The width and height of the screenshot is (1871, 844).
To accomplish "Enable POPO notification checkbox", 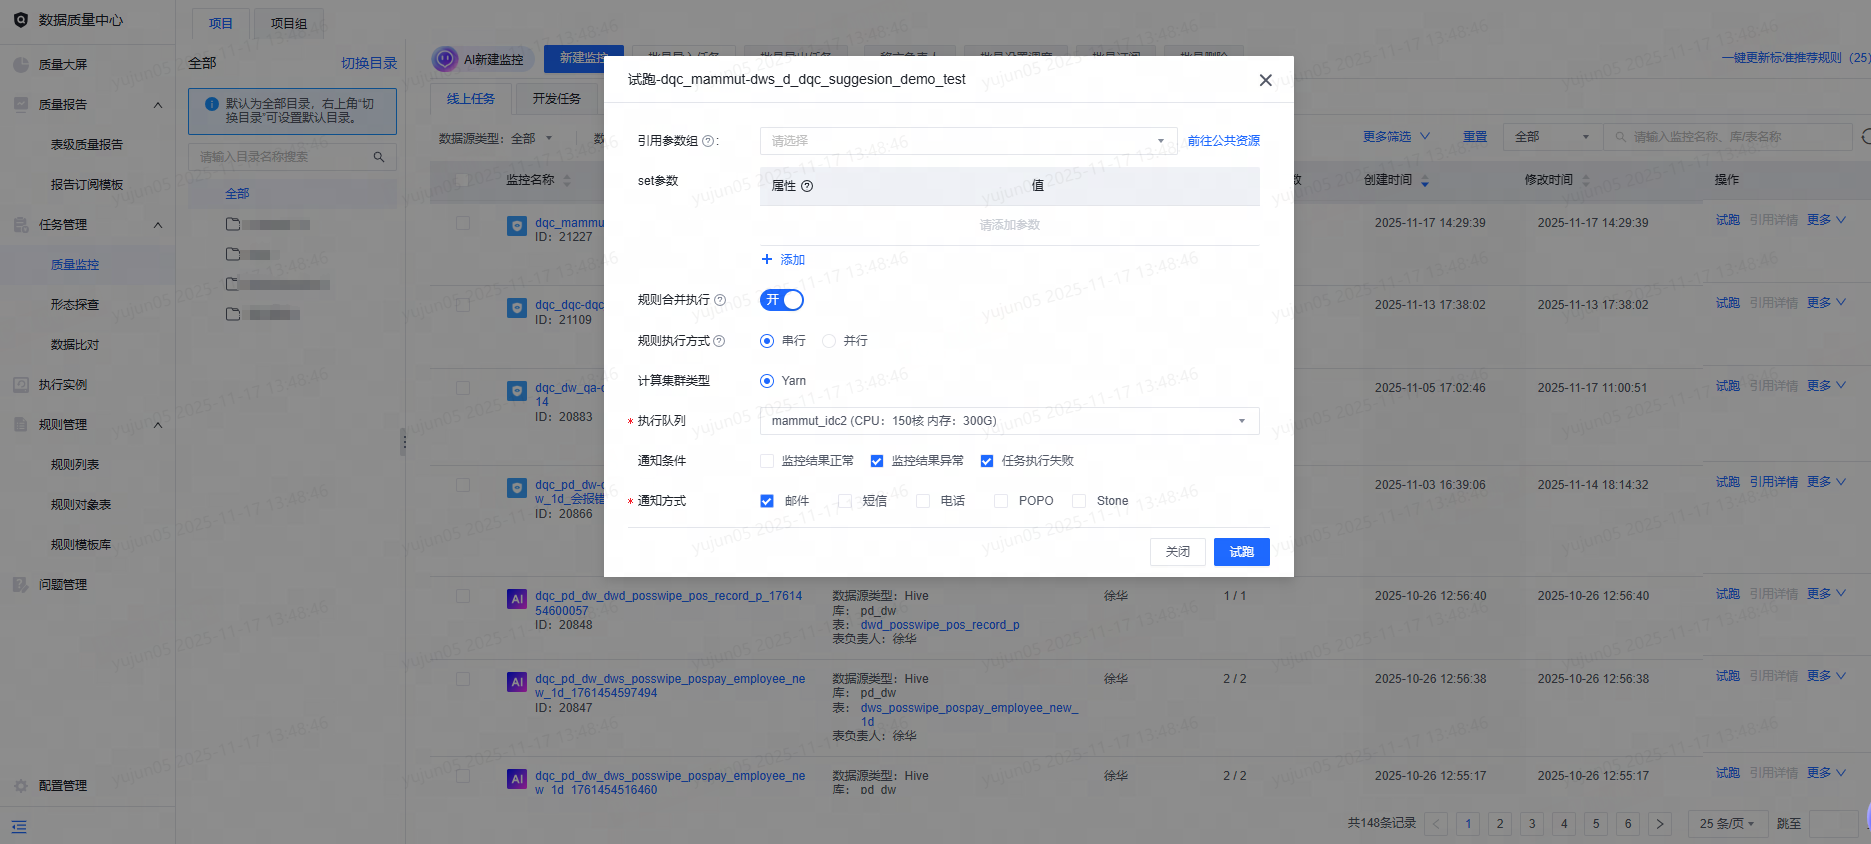I will [1000, 501].
